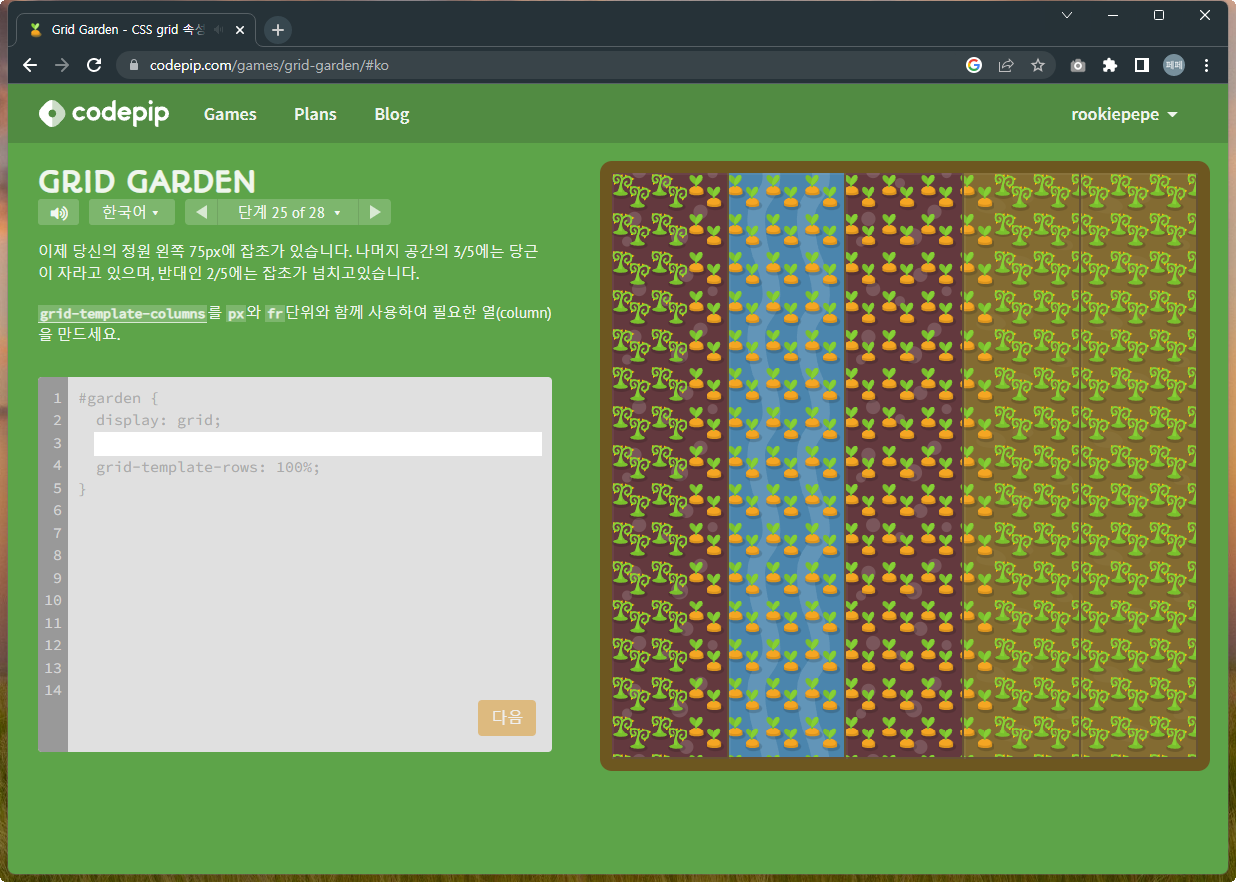Click the grid-template-columns help term
Viewport: 1236px width, 882px height.
(122, 313)
